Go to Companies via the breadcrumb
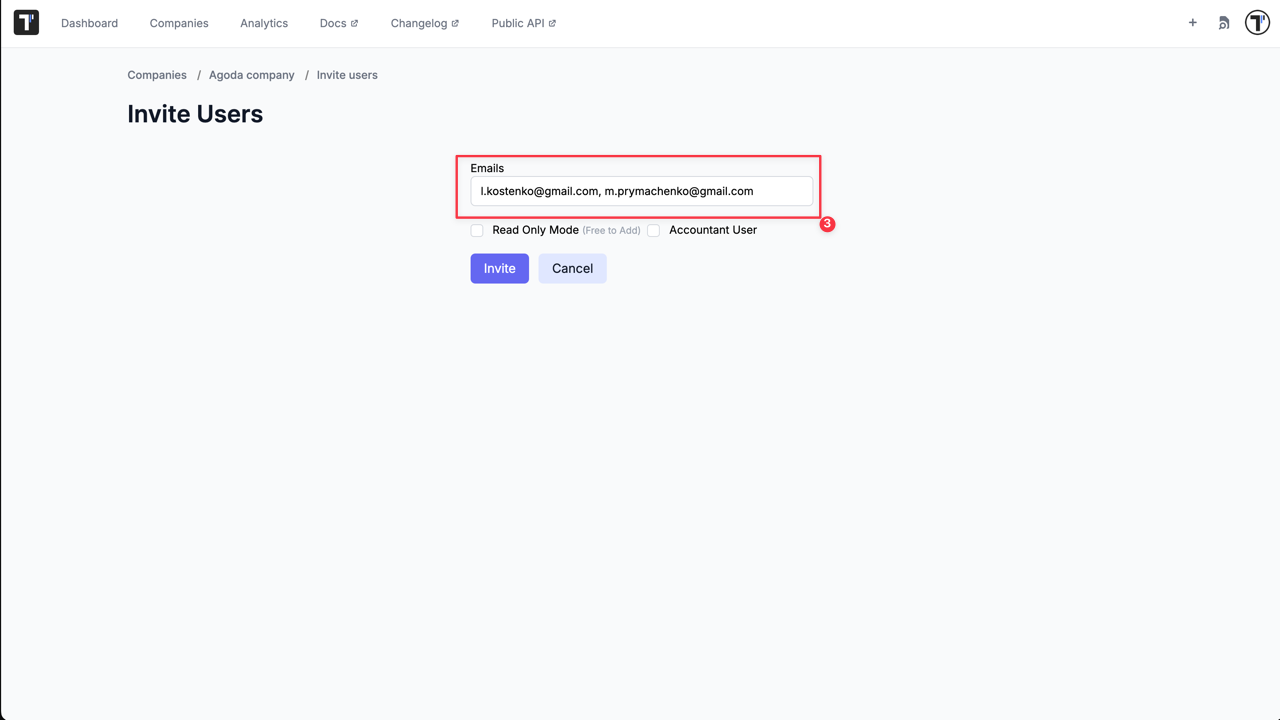This screenshot has height=720, width=1280. coord(157,75)
